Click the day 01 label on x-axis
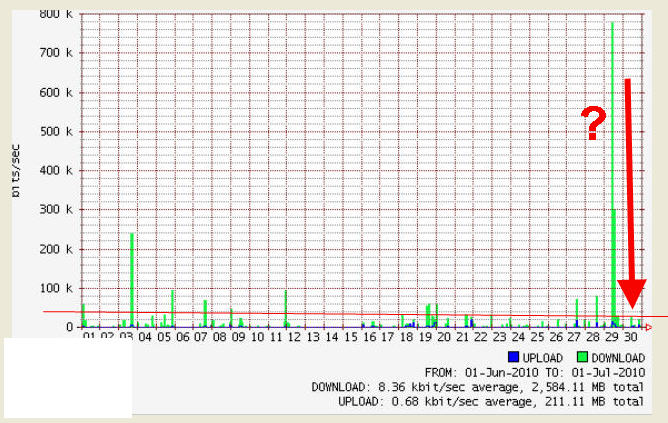The image size is (668, 423). pyautogui.click(x=90, y=338)
